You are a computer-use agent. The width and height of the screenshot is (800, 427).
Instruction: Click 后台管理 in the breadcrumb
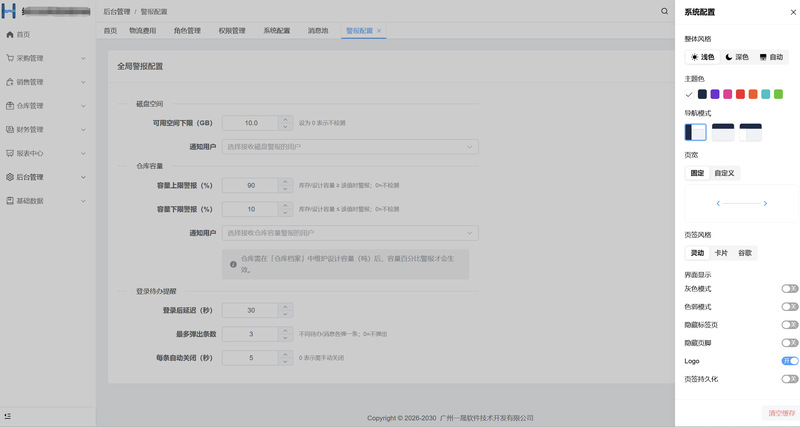[117, 11]
